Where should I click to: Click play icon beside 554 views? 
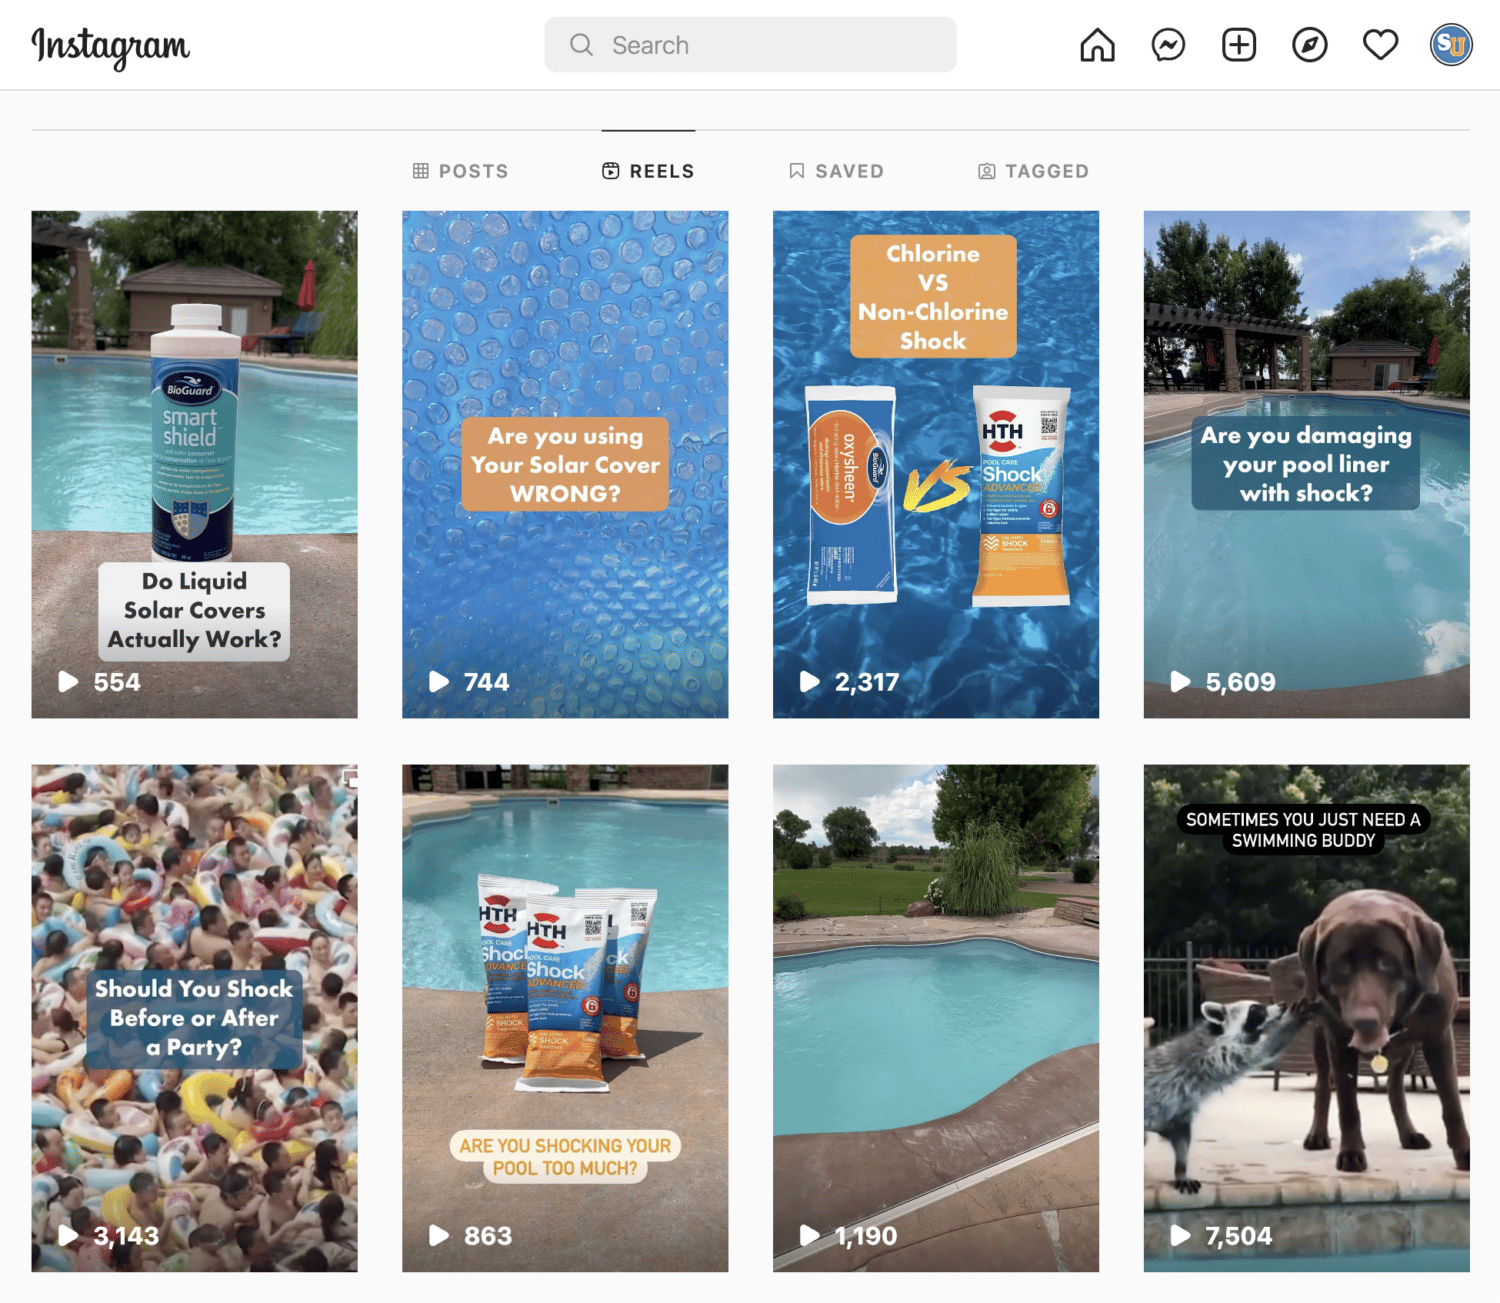pos(68,682)
